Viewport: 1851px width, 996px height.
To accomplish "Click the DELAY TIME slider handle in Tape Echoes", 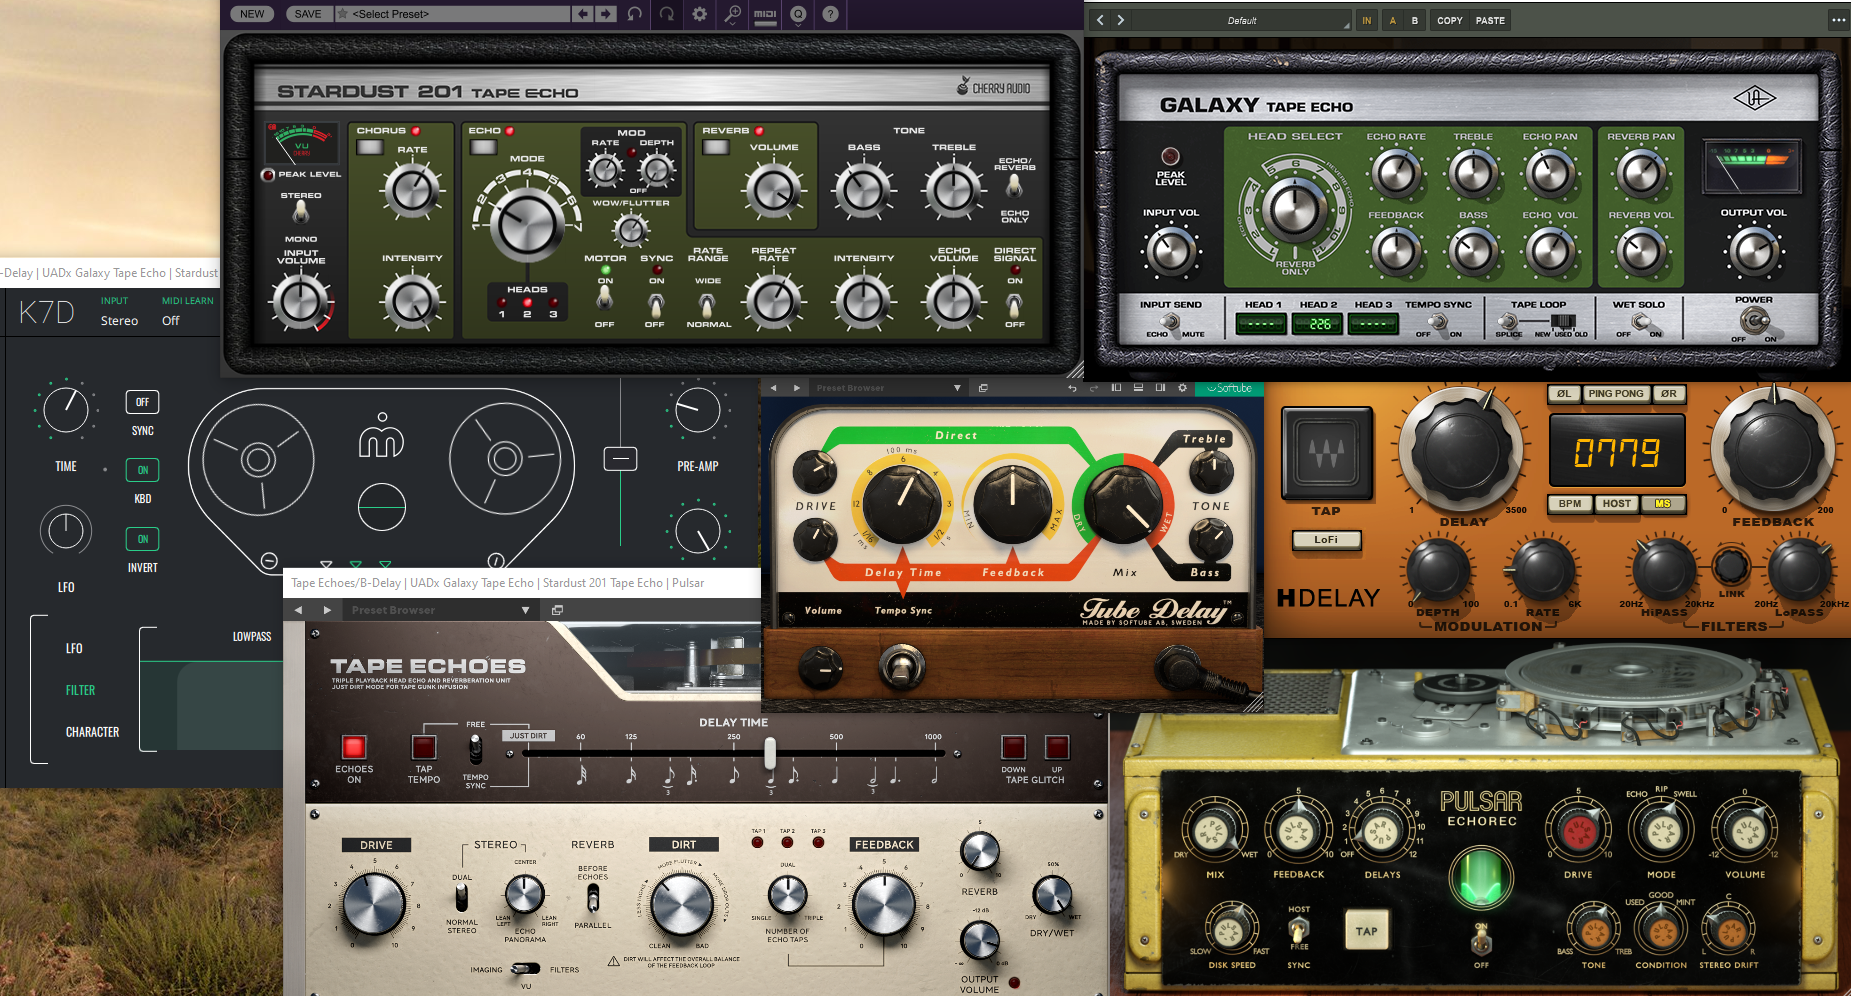I will [x=770, y=753].
